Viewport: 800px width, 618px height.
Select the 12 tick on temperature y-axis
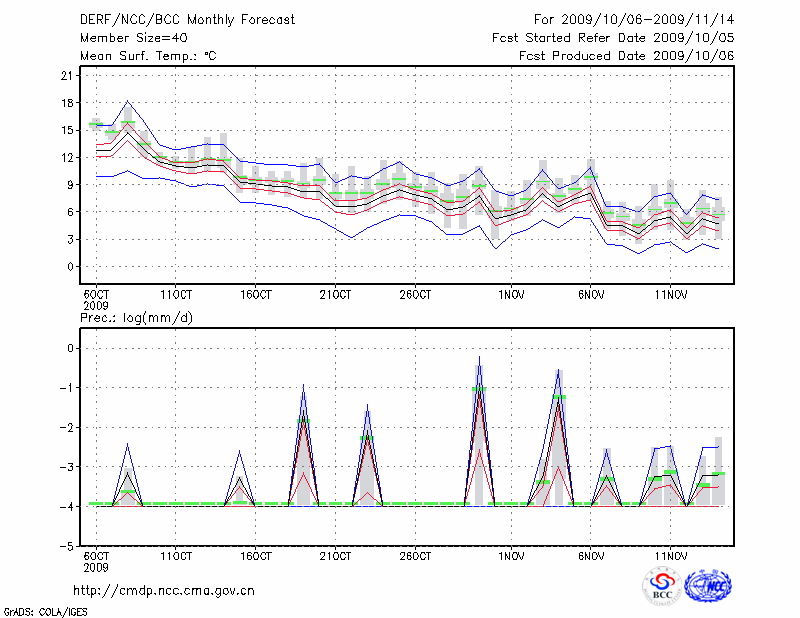tap(70, 158)
